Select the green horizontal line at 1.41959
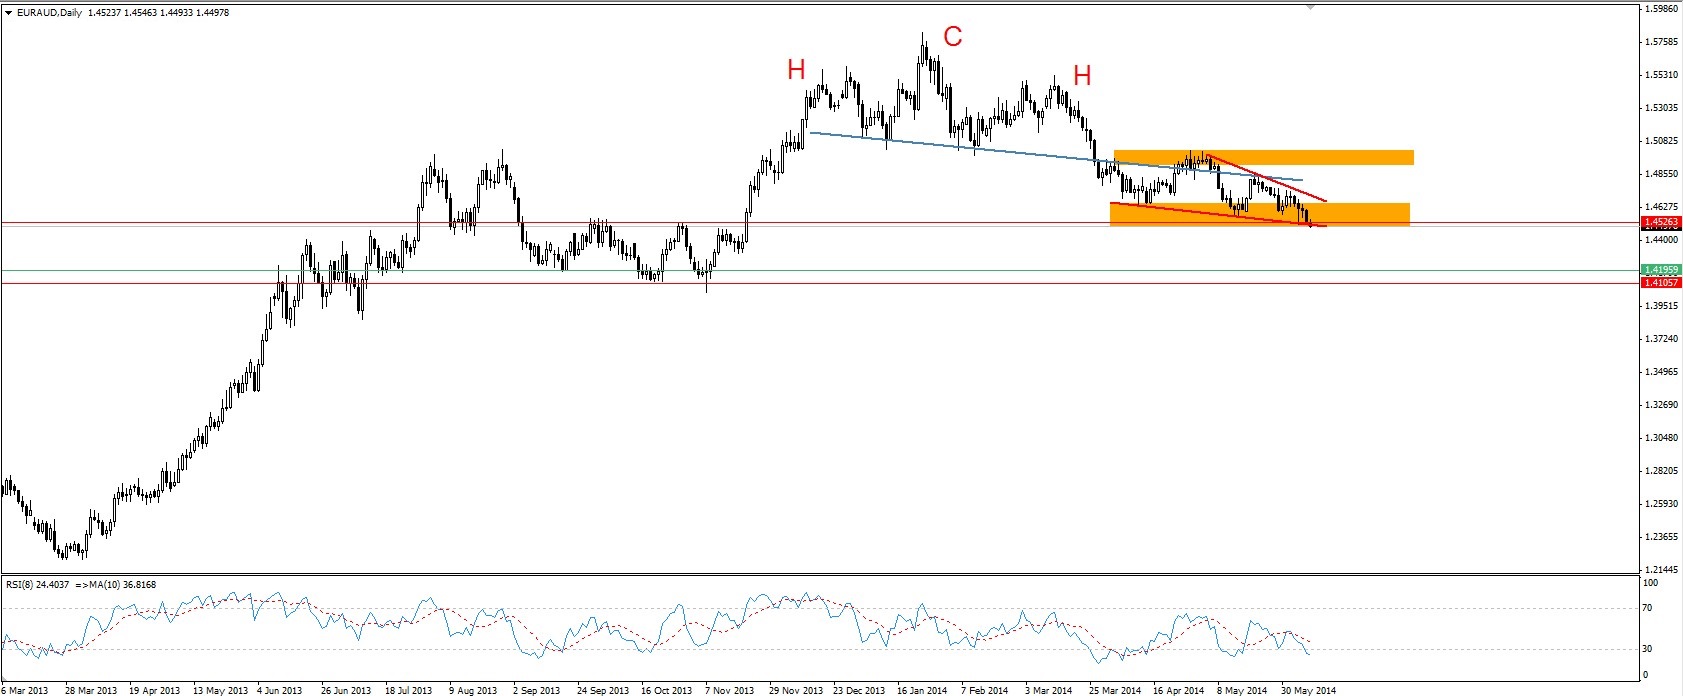The height and width of the screenshot is (696, 1683). (820, 270)
